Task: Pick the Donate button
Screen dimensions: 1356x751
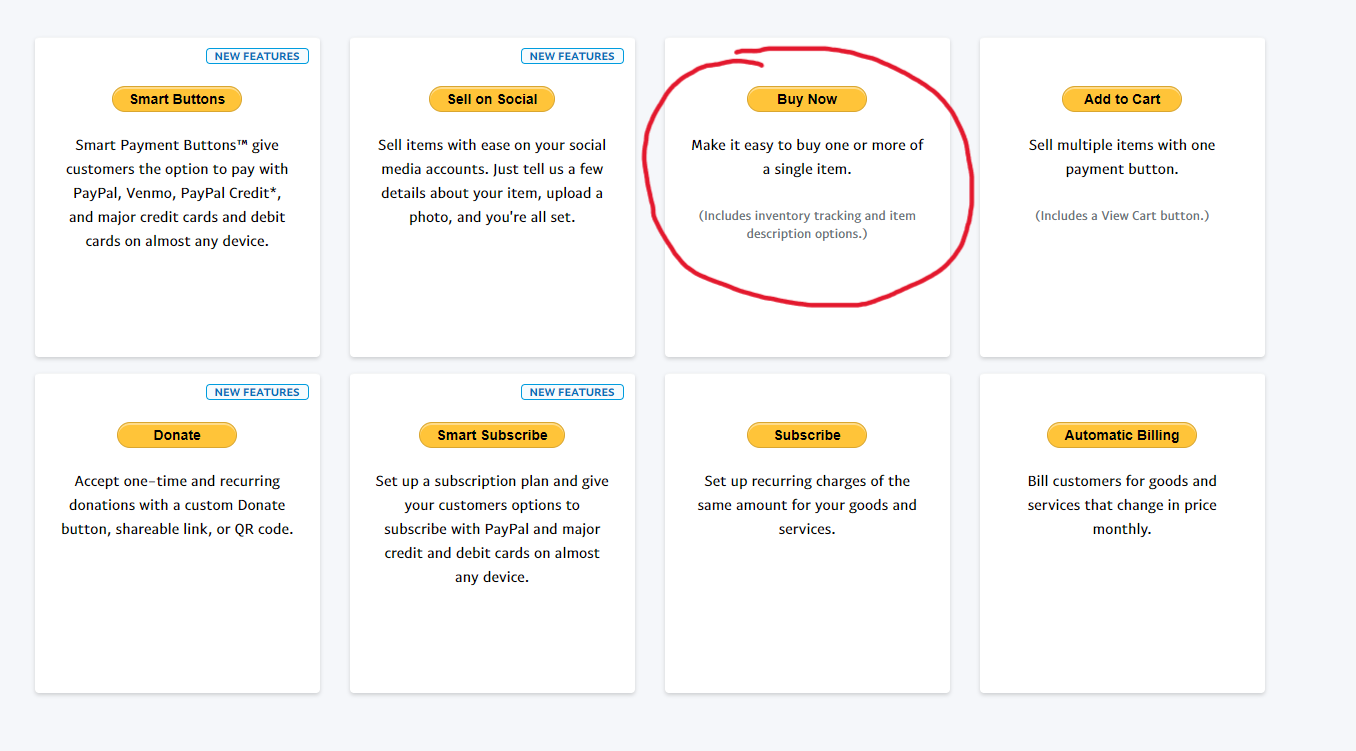Action: tap(177, 435)
